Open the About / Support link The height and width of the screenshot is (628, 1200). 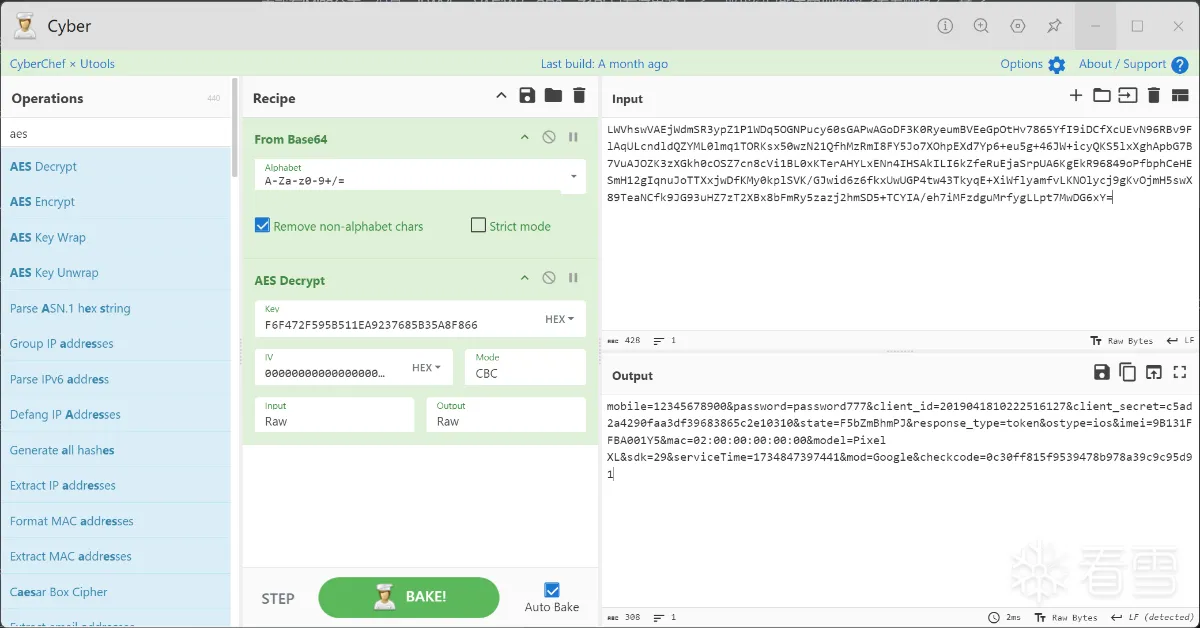[x=1122, y=64]
